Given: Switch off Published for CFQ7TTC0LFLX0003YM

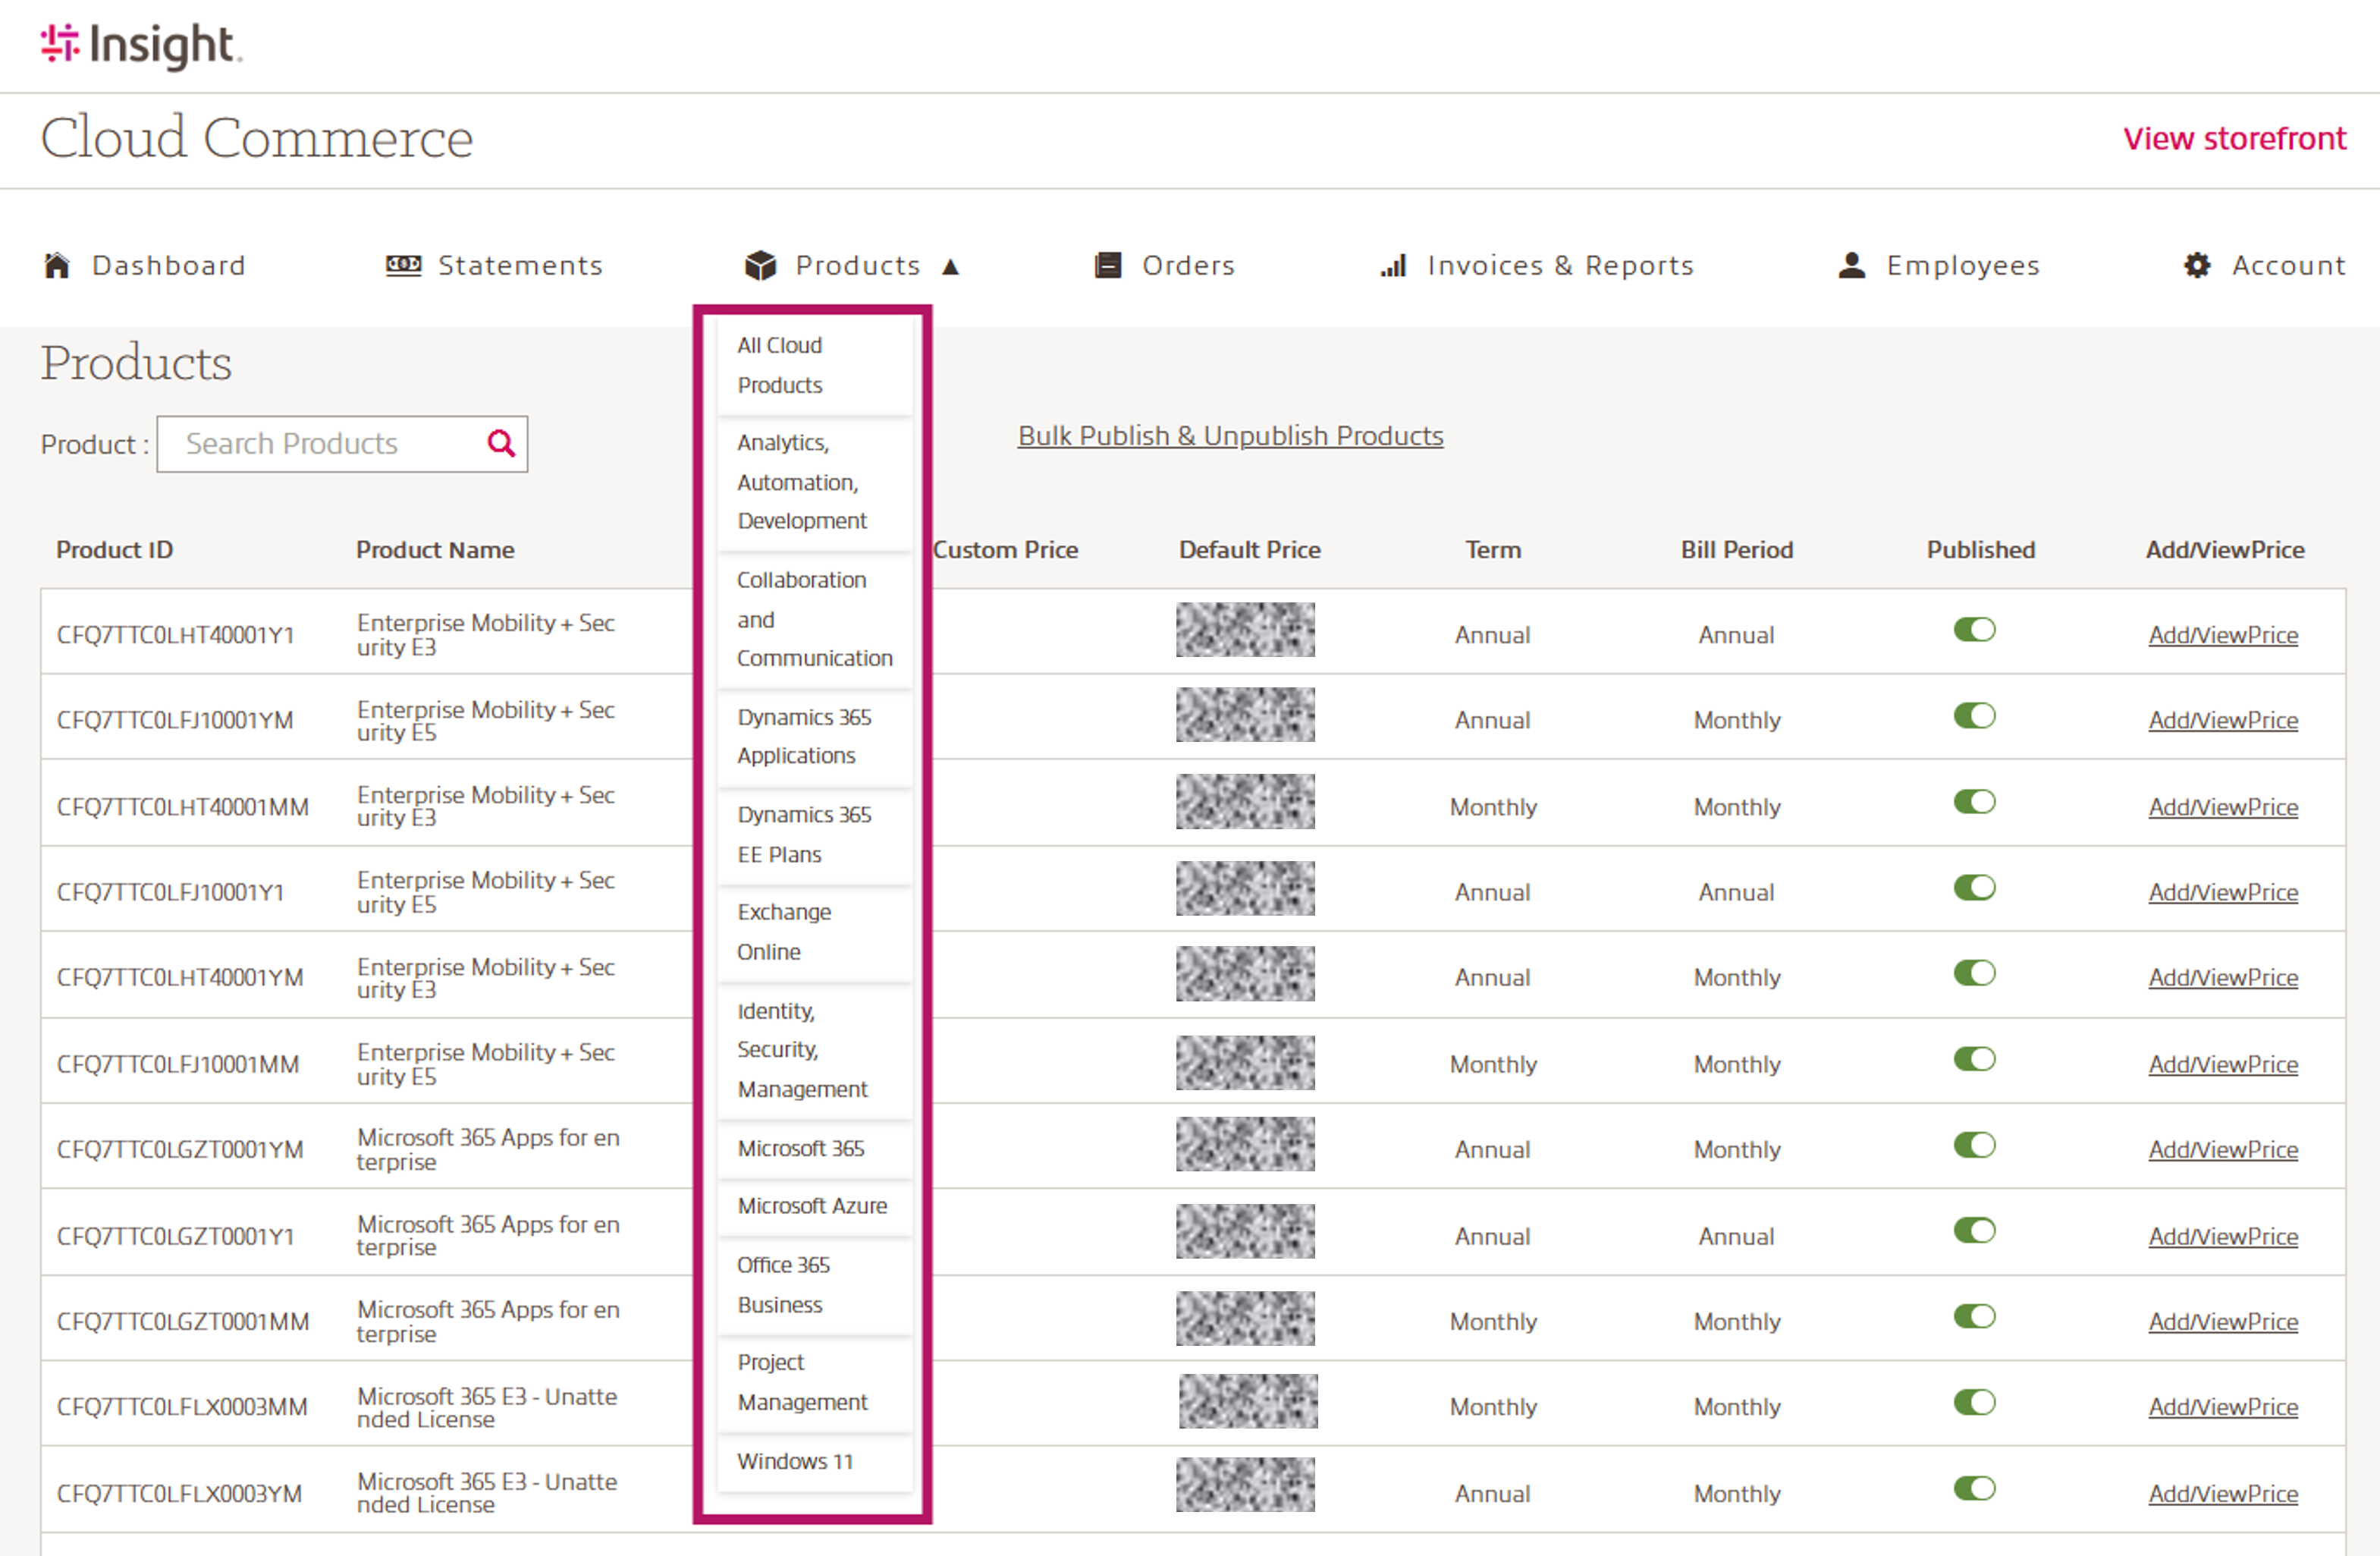Looking at the screenshot, I should [x=1974, y=1488].
